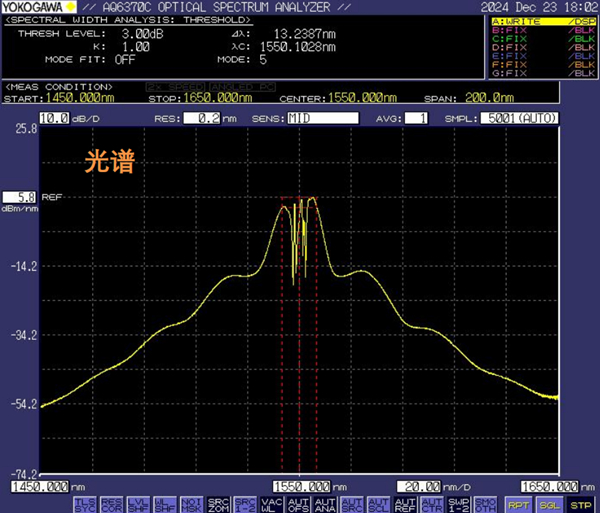Click the SMO OTH smoothing icon
Image resolution: width=600 pixels, height=513 pixels.
pyautogui.click(x=484, y=503)
